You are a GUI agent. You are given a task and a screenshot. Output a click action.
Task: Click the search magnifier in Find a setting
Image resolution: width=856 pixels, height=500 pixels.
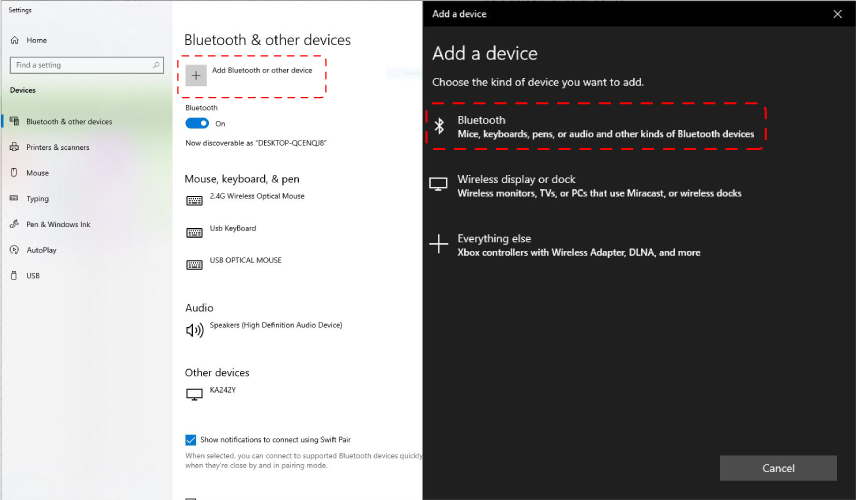[x=156, y=65]
